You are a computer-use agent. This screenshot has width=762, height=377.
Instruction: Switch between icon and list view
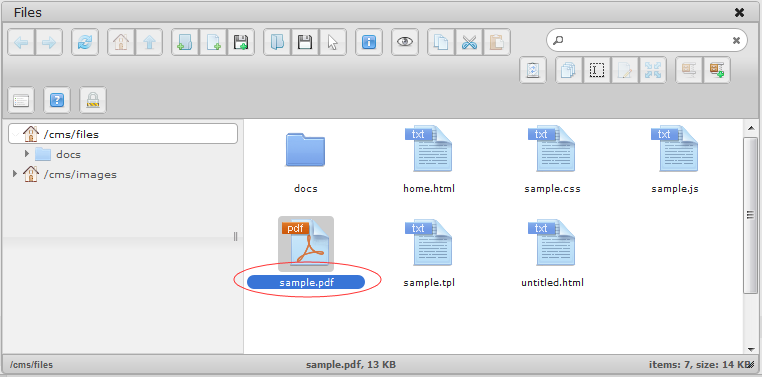[x=21, y=100]
